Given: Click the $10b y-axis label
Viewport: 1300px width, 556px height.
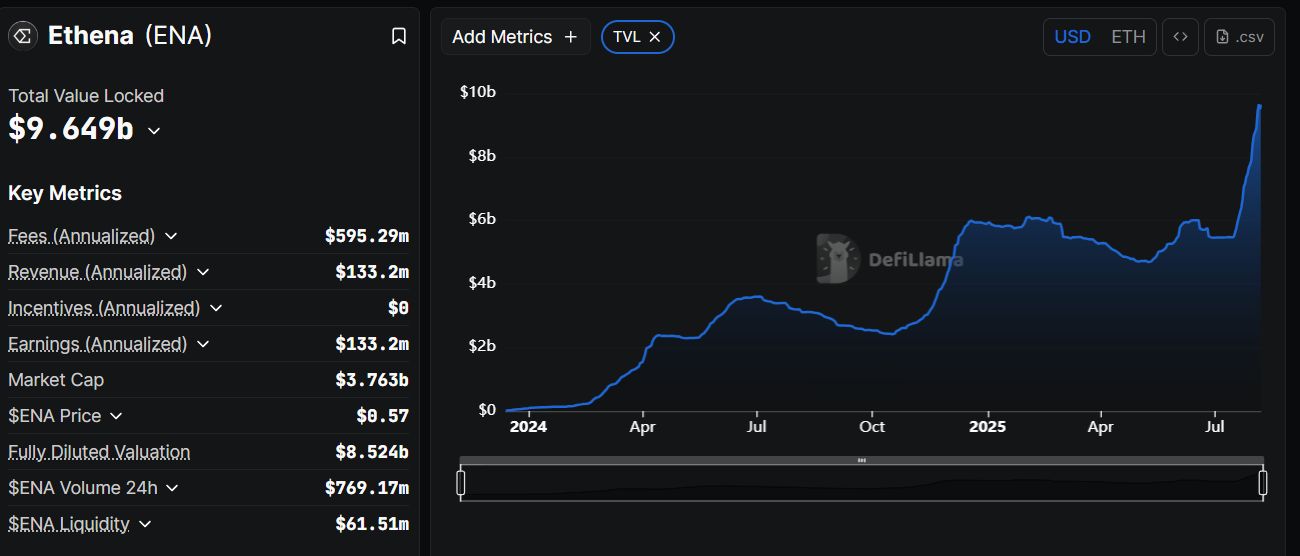Looking at the screenshot, I should click(478, 92).
